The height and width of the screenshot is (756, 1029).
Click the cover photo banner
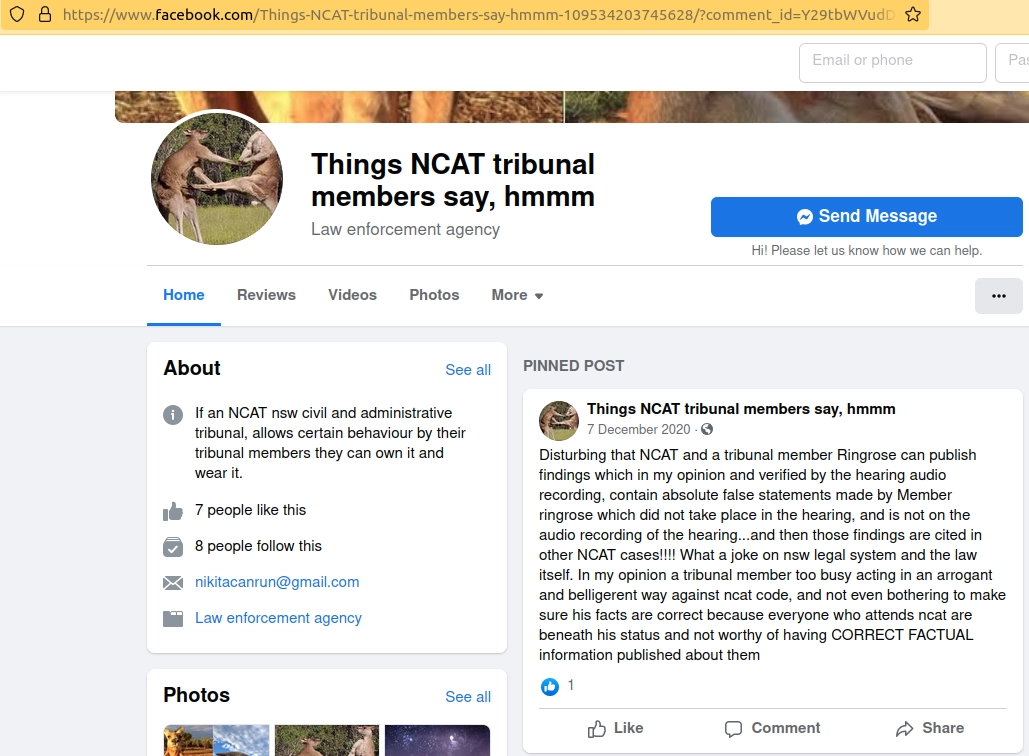(x=572, y=107)
